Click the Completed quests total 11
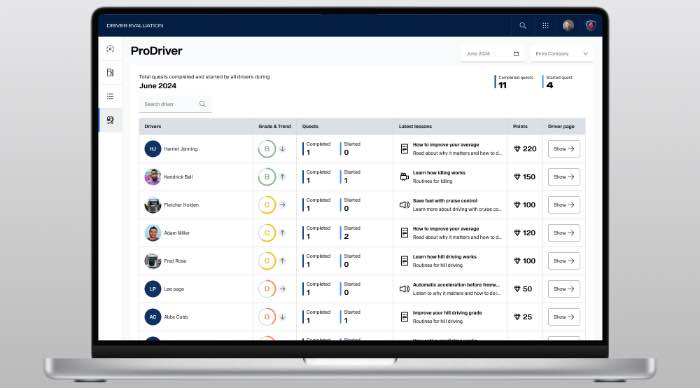700x388 pixels. coord(503,85)
